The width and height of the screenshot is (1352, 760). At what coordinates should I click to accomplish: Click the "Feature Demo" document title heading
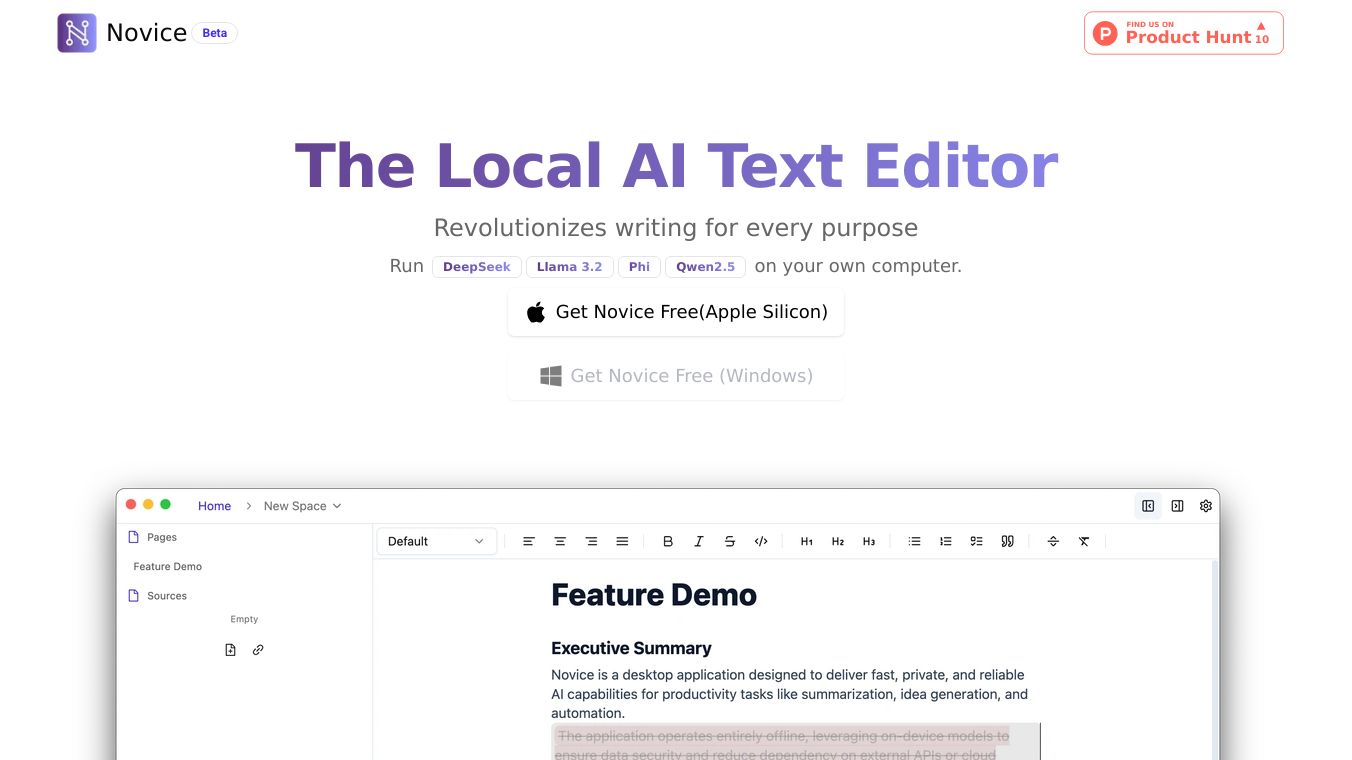tap(654, 595)
